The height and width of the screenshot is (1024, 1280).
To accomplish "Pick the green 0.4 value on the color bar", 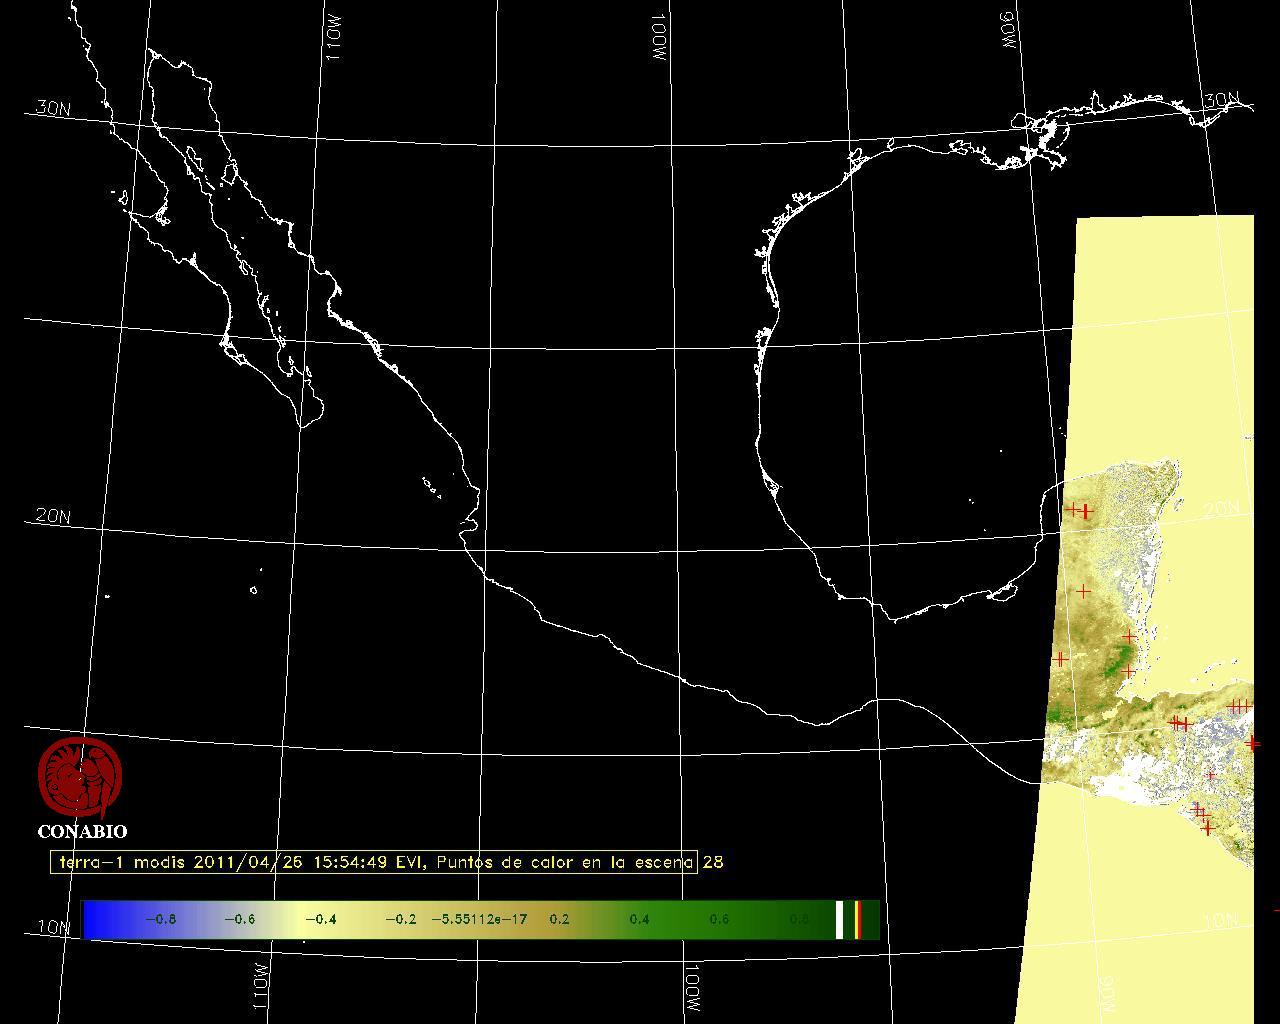I will pyautogui.click(x=639, y=919).
